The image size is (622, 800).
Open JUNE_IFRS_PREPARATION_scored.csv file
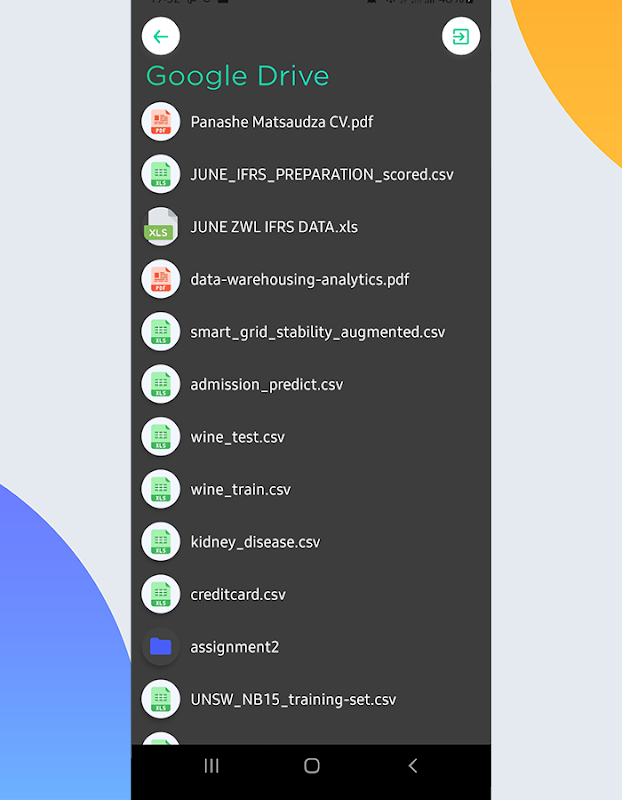pos(322,174)
